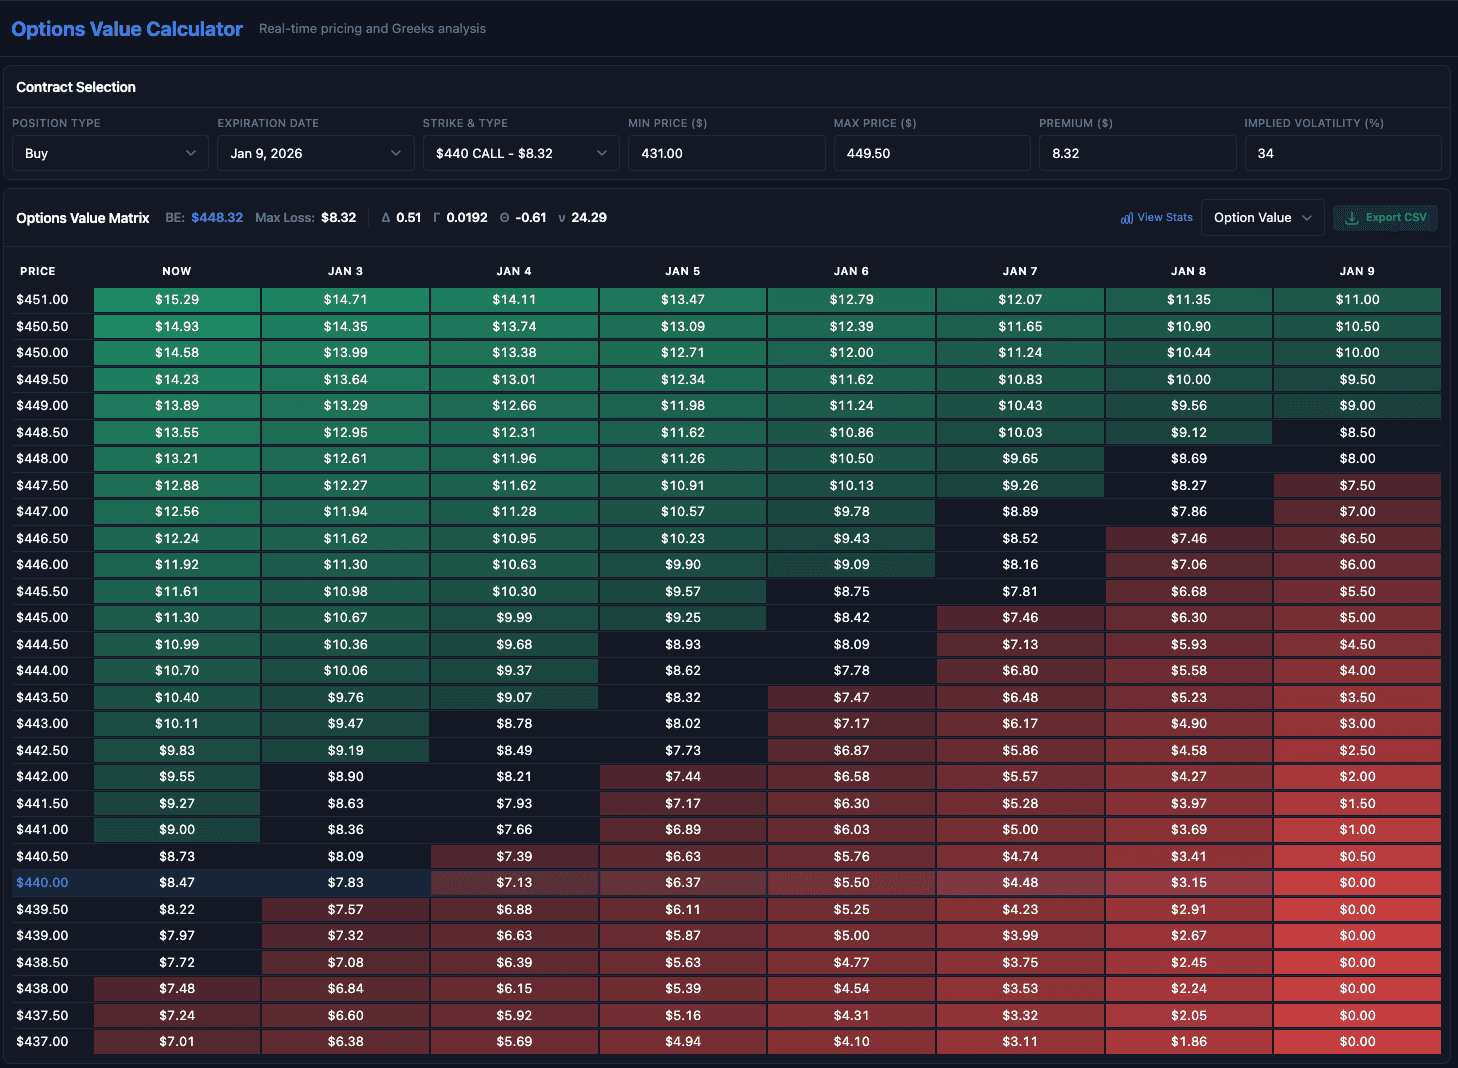The image size is (1458, 1068).
Task: Click the Premium input field
Action: pyautogui.click(x=1137, y=153)
